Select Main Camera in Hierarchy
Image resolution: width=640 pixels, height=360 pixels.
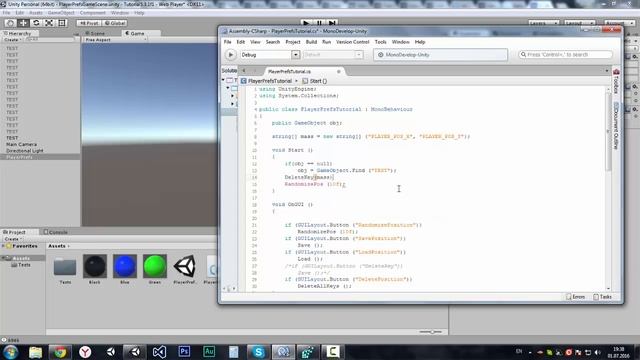[x=21, y=144]
